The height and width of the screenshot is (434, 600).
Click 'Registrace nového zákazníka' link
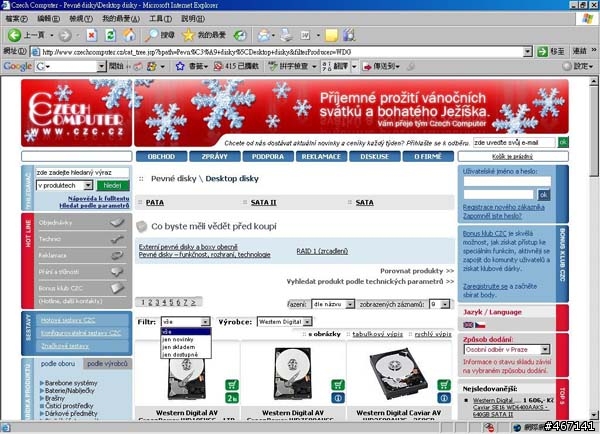[503, 207]
